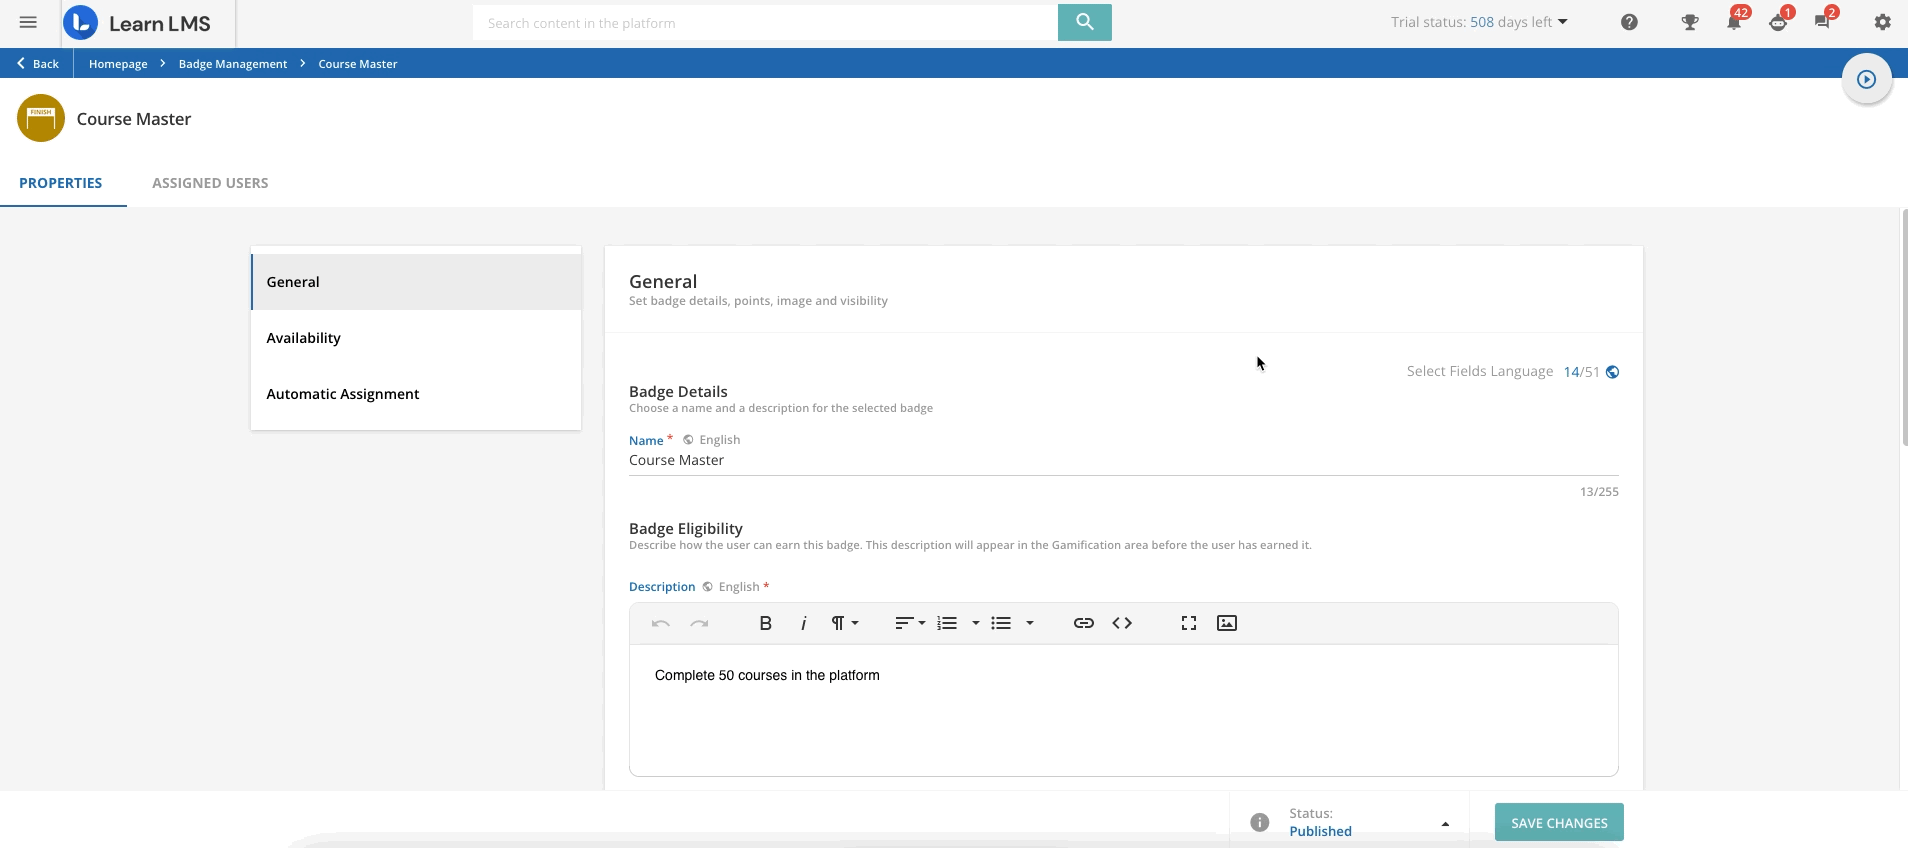This screenshot has width=1908, height=848.
Task: Go to Badge Management breadcrumb link
Action: (x=232, y=64)
